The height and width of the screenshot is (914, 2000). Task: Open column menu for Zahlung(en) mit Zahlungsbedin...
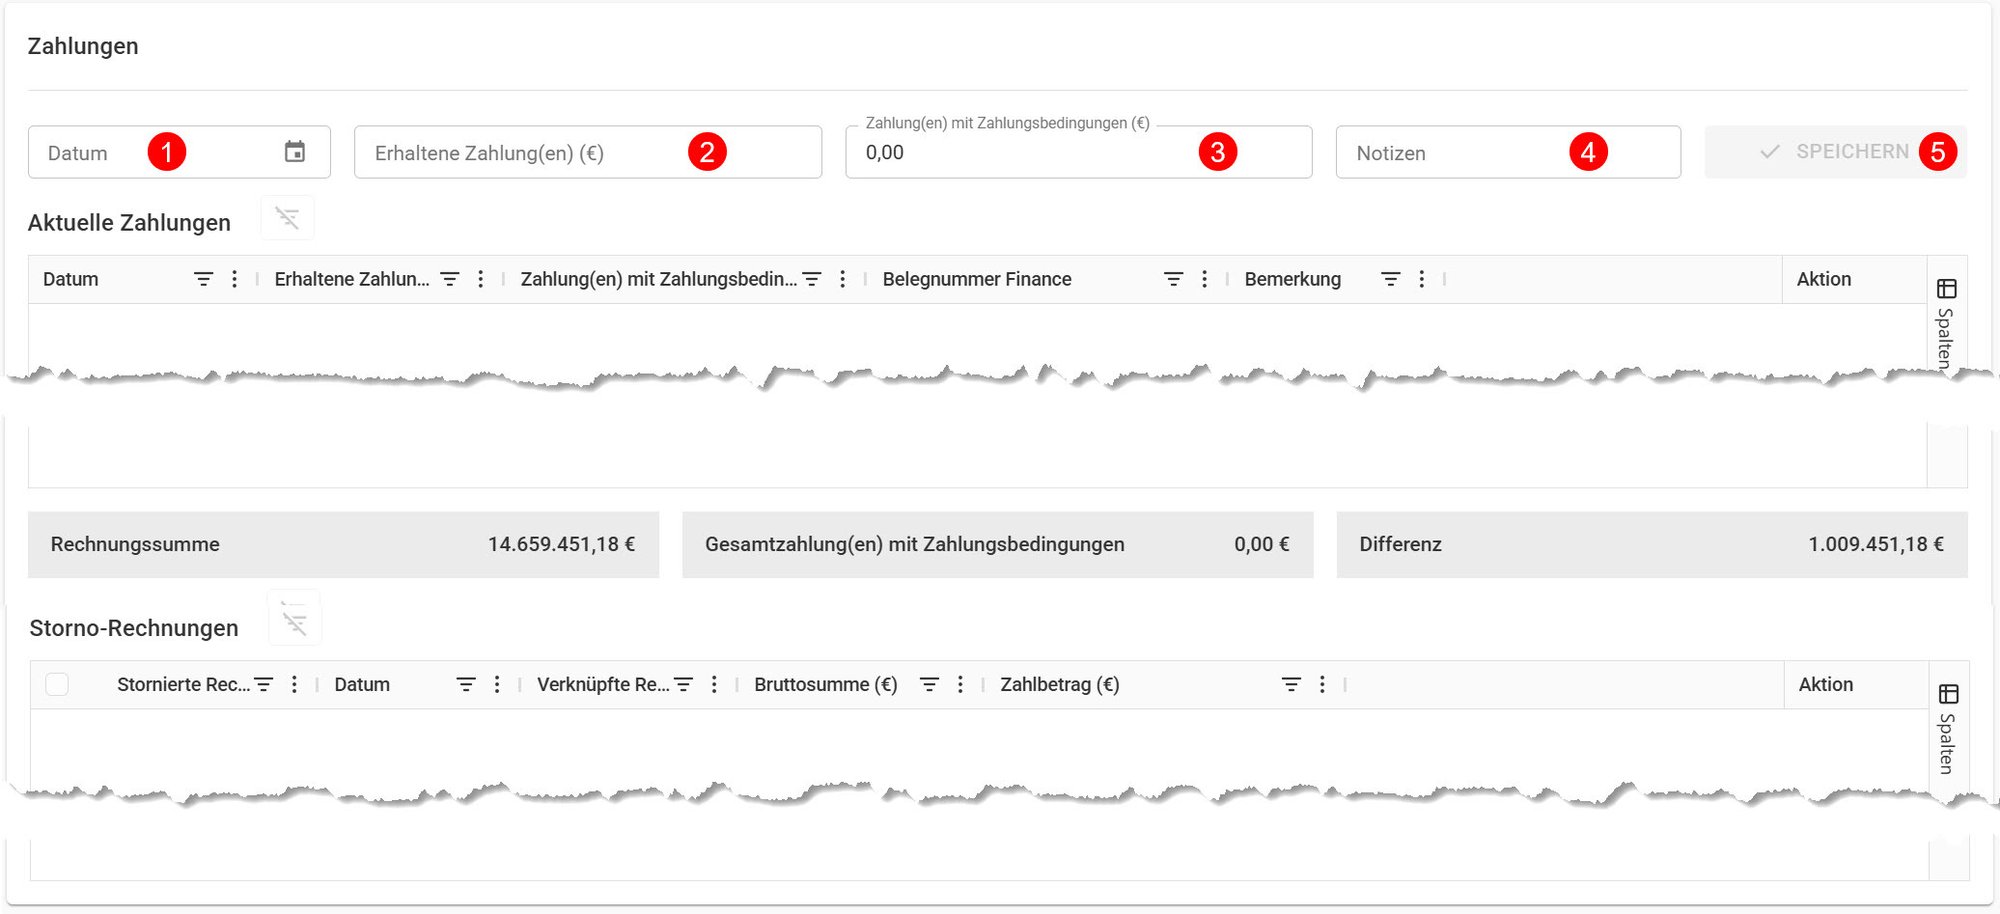(842, 279)
